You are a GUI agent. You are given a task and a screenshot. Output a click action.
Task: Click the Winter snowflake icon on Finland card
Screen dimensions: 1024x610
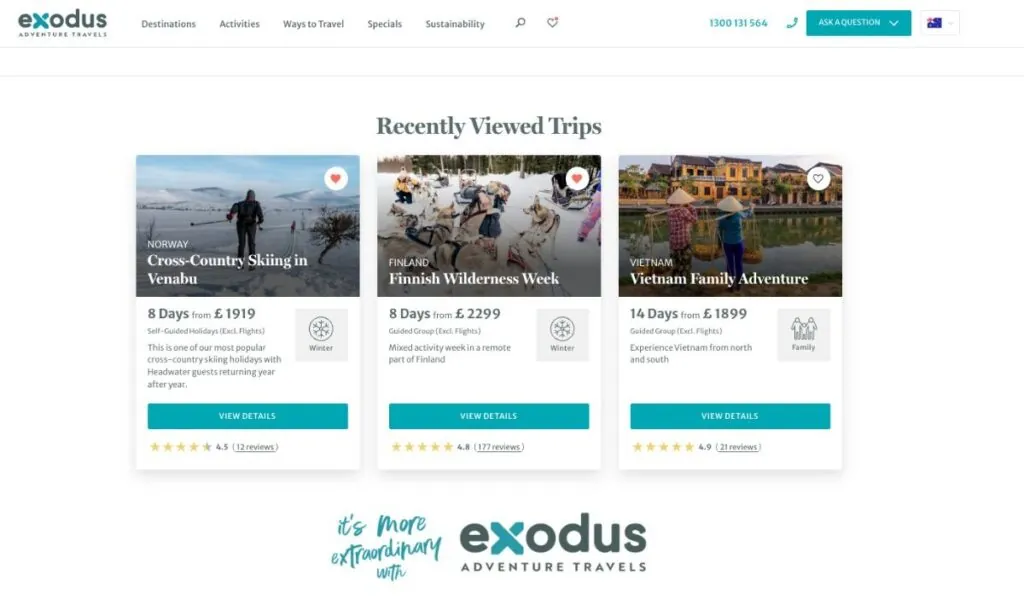coord(562,329)
